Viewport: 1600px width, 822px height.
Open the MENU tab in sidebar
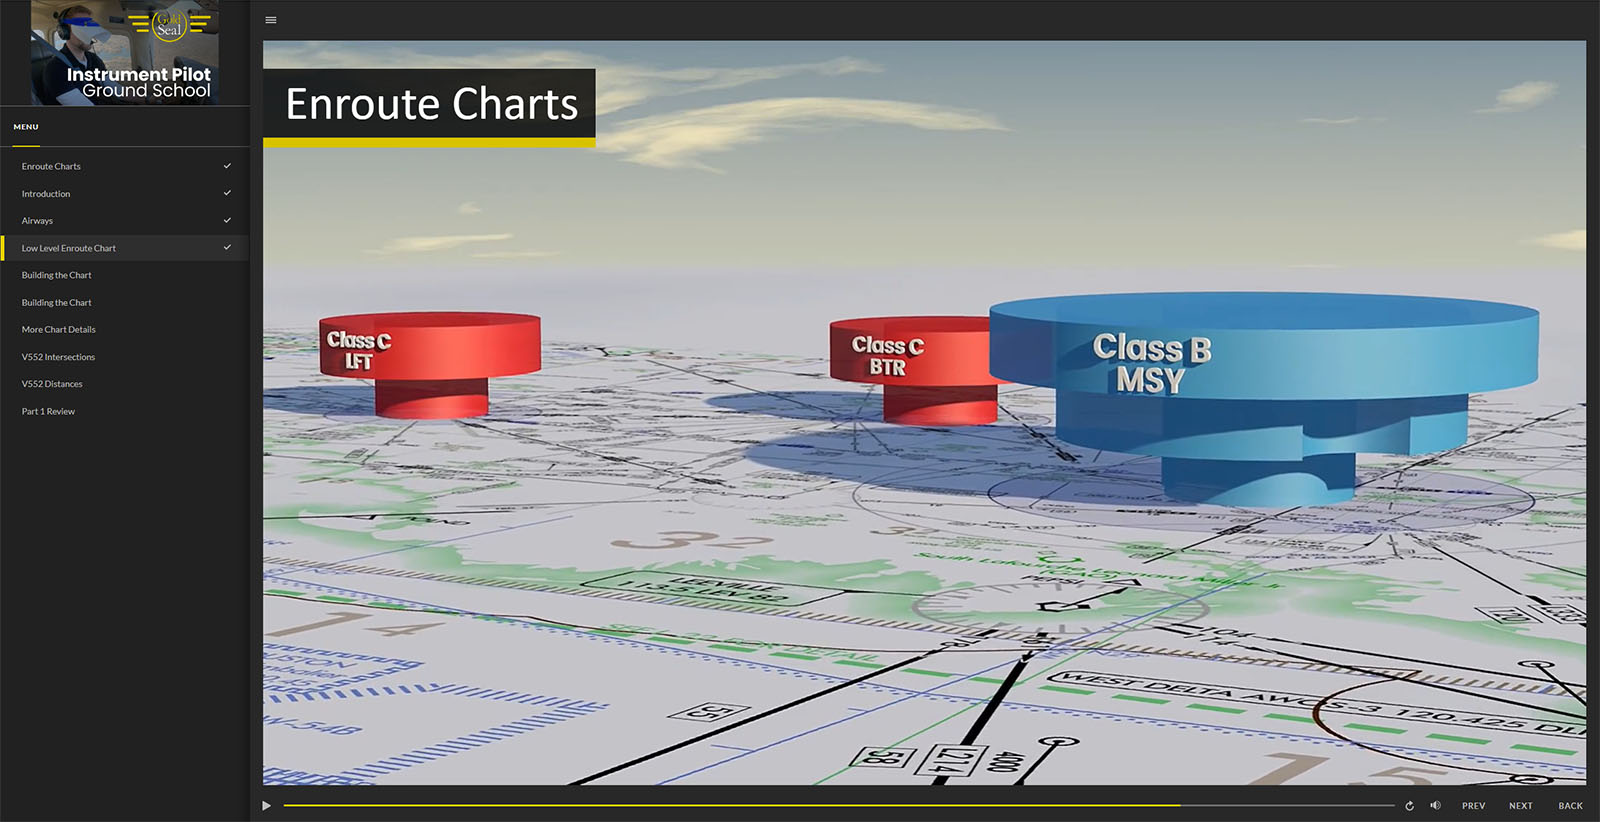(26, 127)
